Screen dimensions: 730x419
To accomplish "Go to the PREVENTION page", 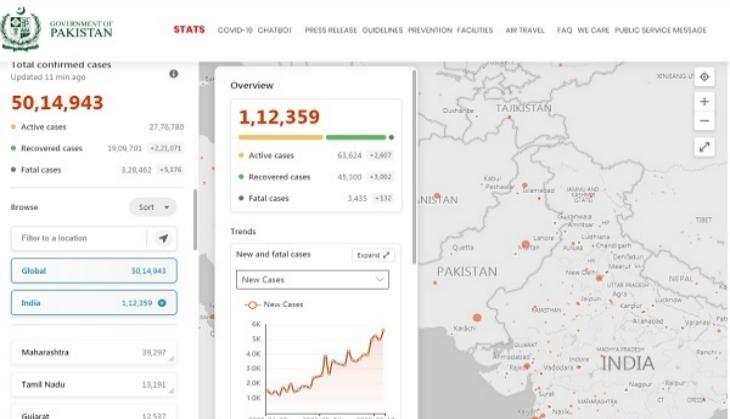I will [x=430, y=30].
